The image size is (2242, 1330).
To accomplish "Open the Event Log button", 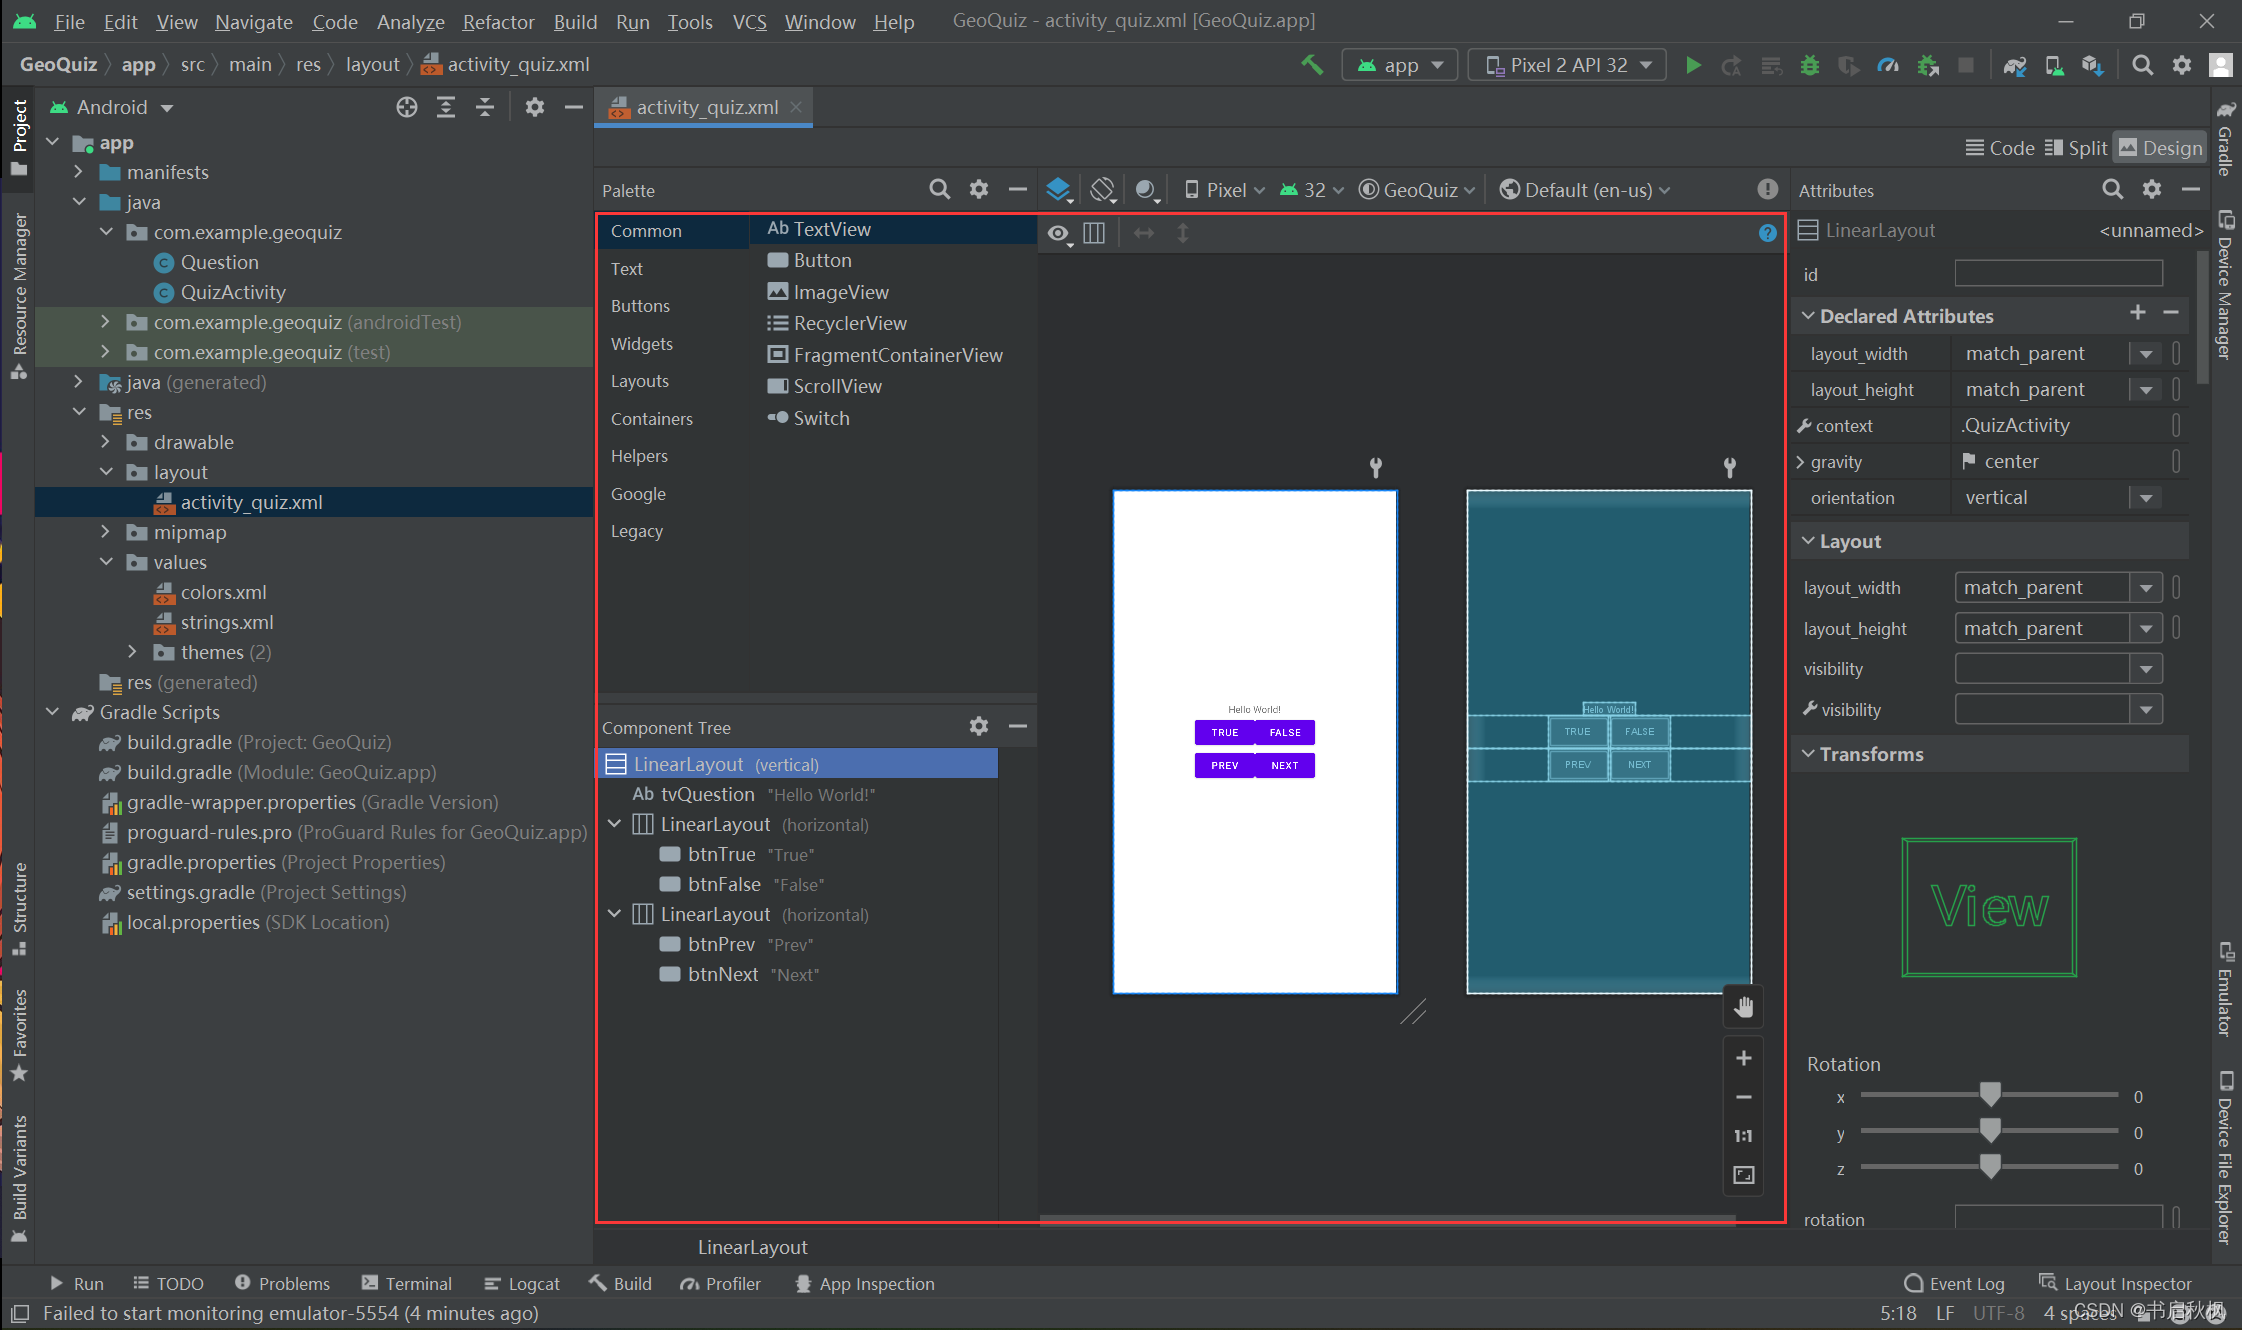I will pos(1955,1283).
